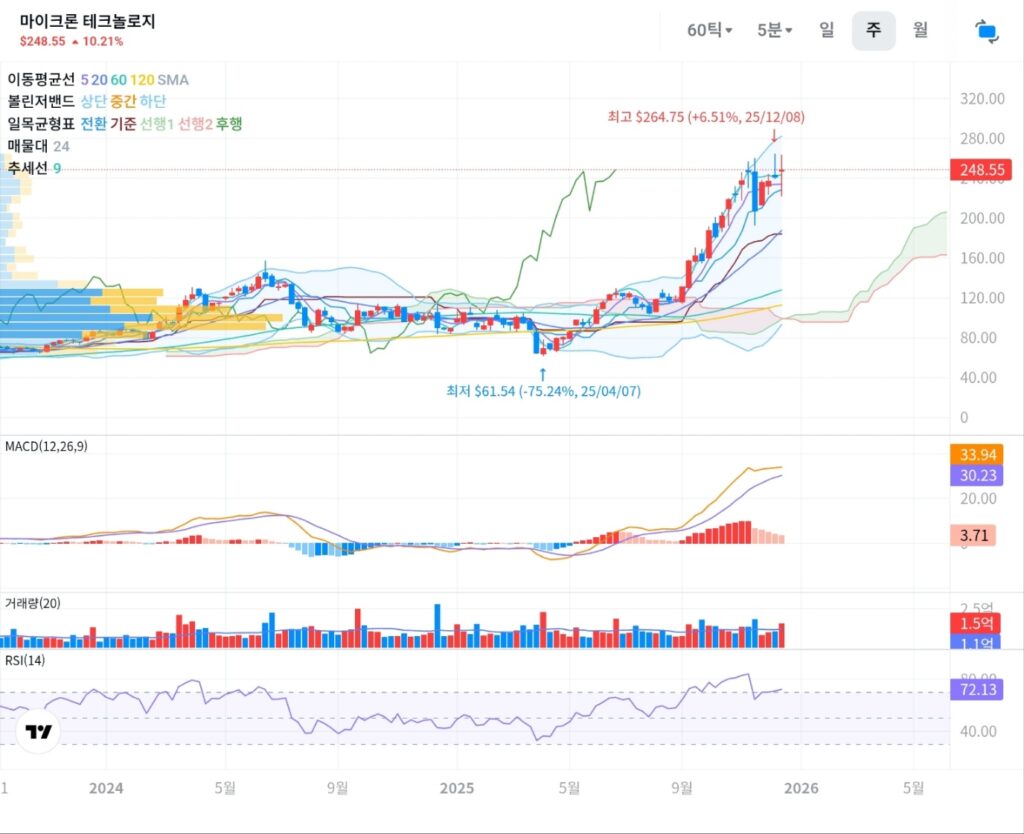Click the TradingView logo badge
Viewport: 1024px width, 834px height.
40,732
